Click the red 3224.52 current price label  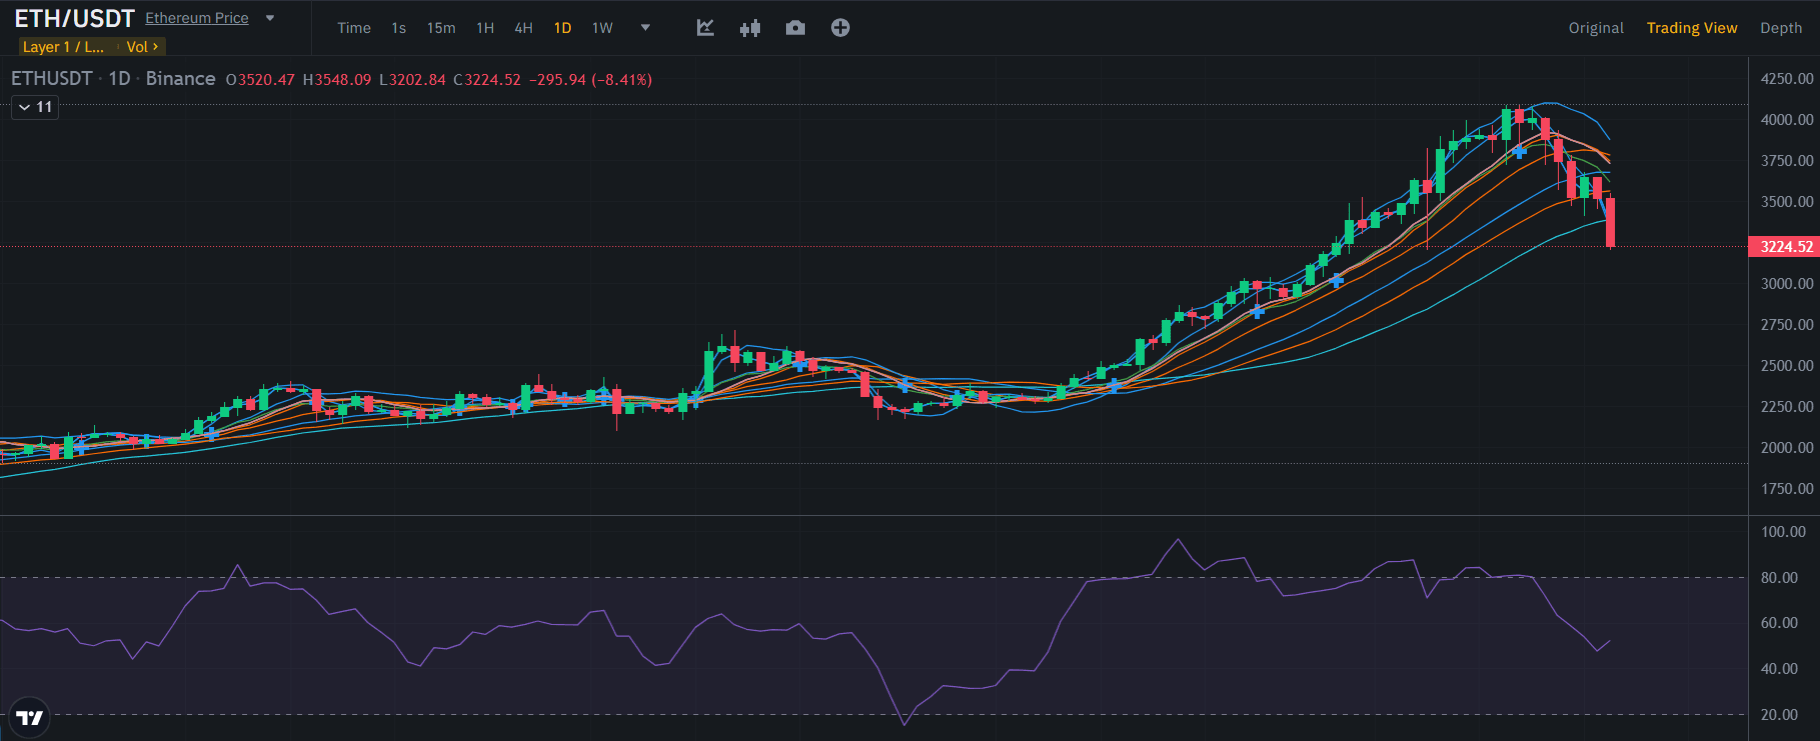point(1785,247)
